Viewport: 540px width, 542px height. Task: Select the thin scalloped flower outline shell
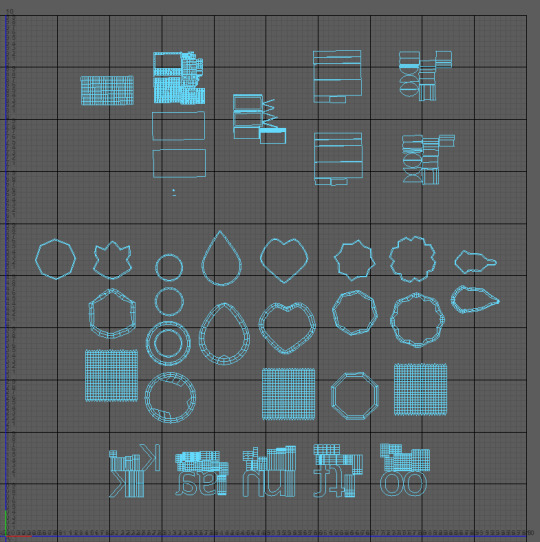pyautogui.click(x=412, y=259)
